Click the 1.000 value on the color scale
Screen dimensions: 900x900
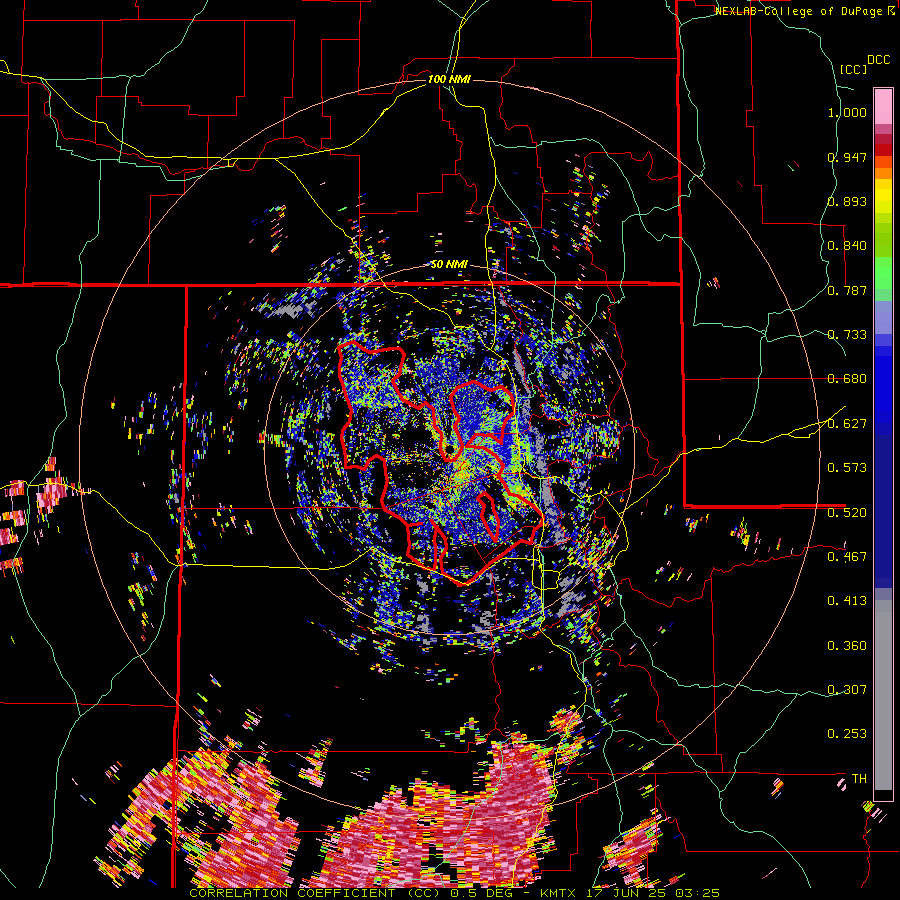pos(847,112)
